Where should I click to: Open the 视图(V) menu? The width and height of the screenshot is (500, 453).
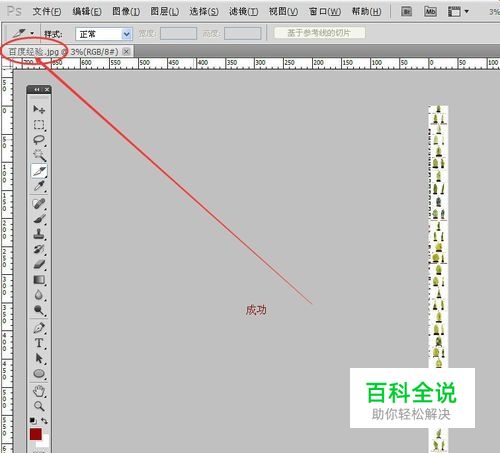pos(283,12)
